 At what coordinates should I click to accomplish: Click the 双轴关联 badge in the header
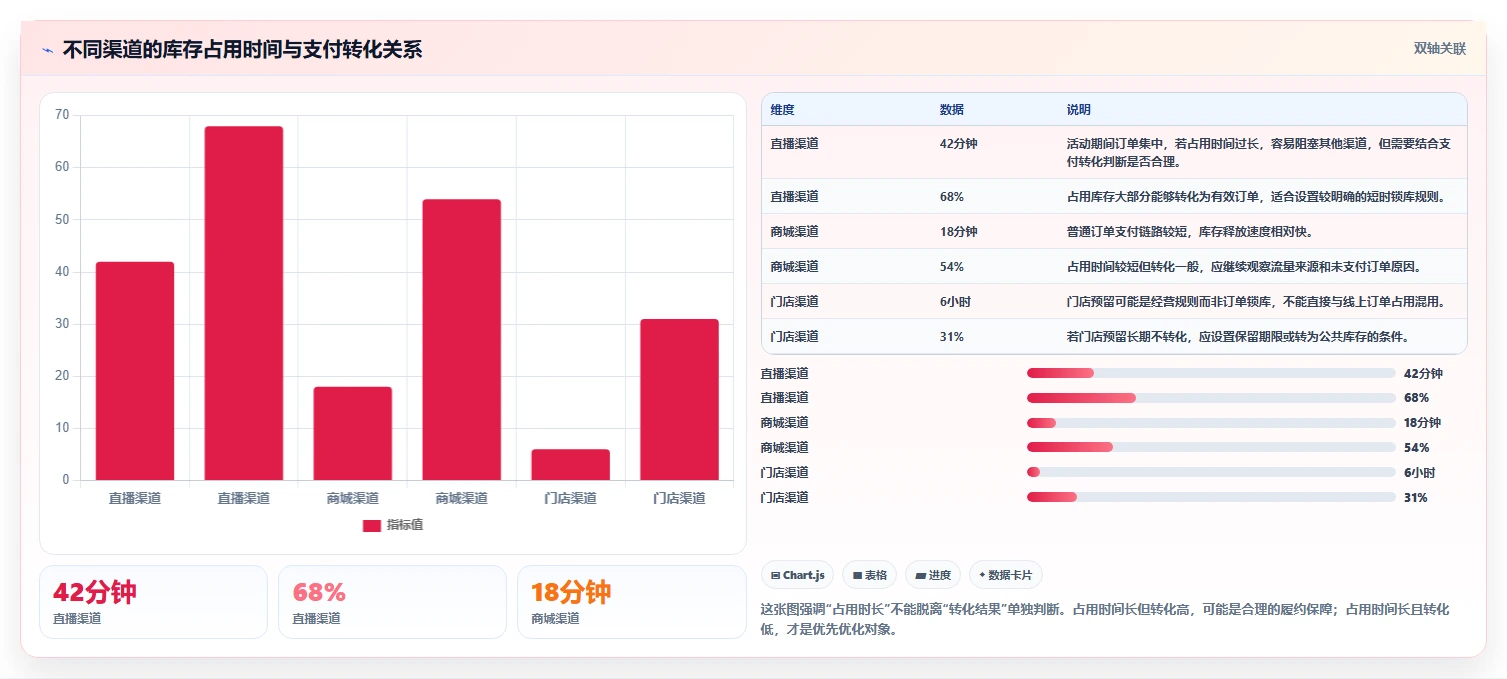(x=1439, y=49)
